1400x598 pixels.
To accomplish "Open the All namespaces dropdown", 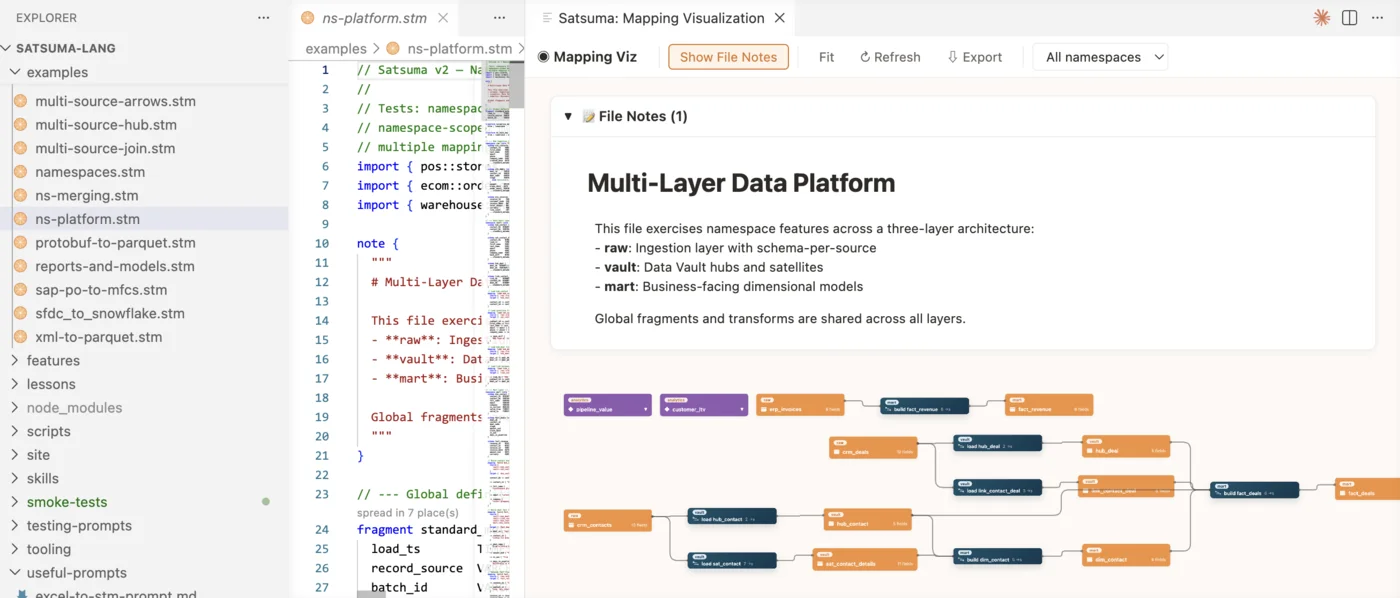I will tap(1099, 57).
